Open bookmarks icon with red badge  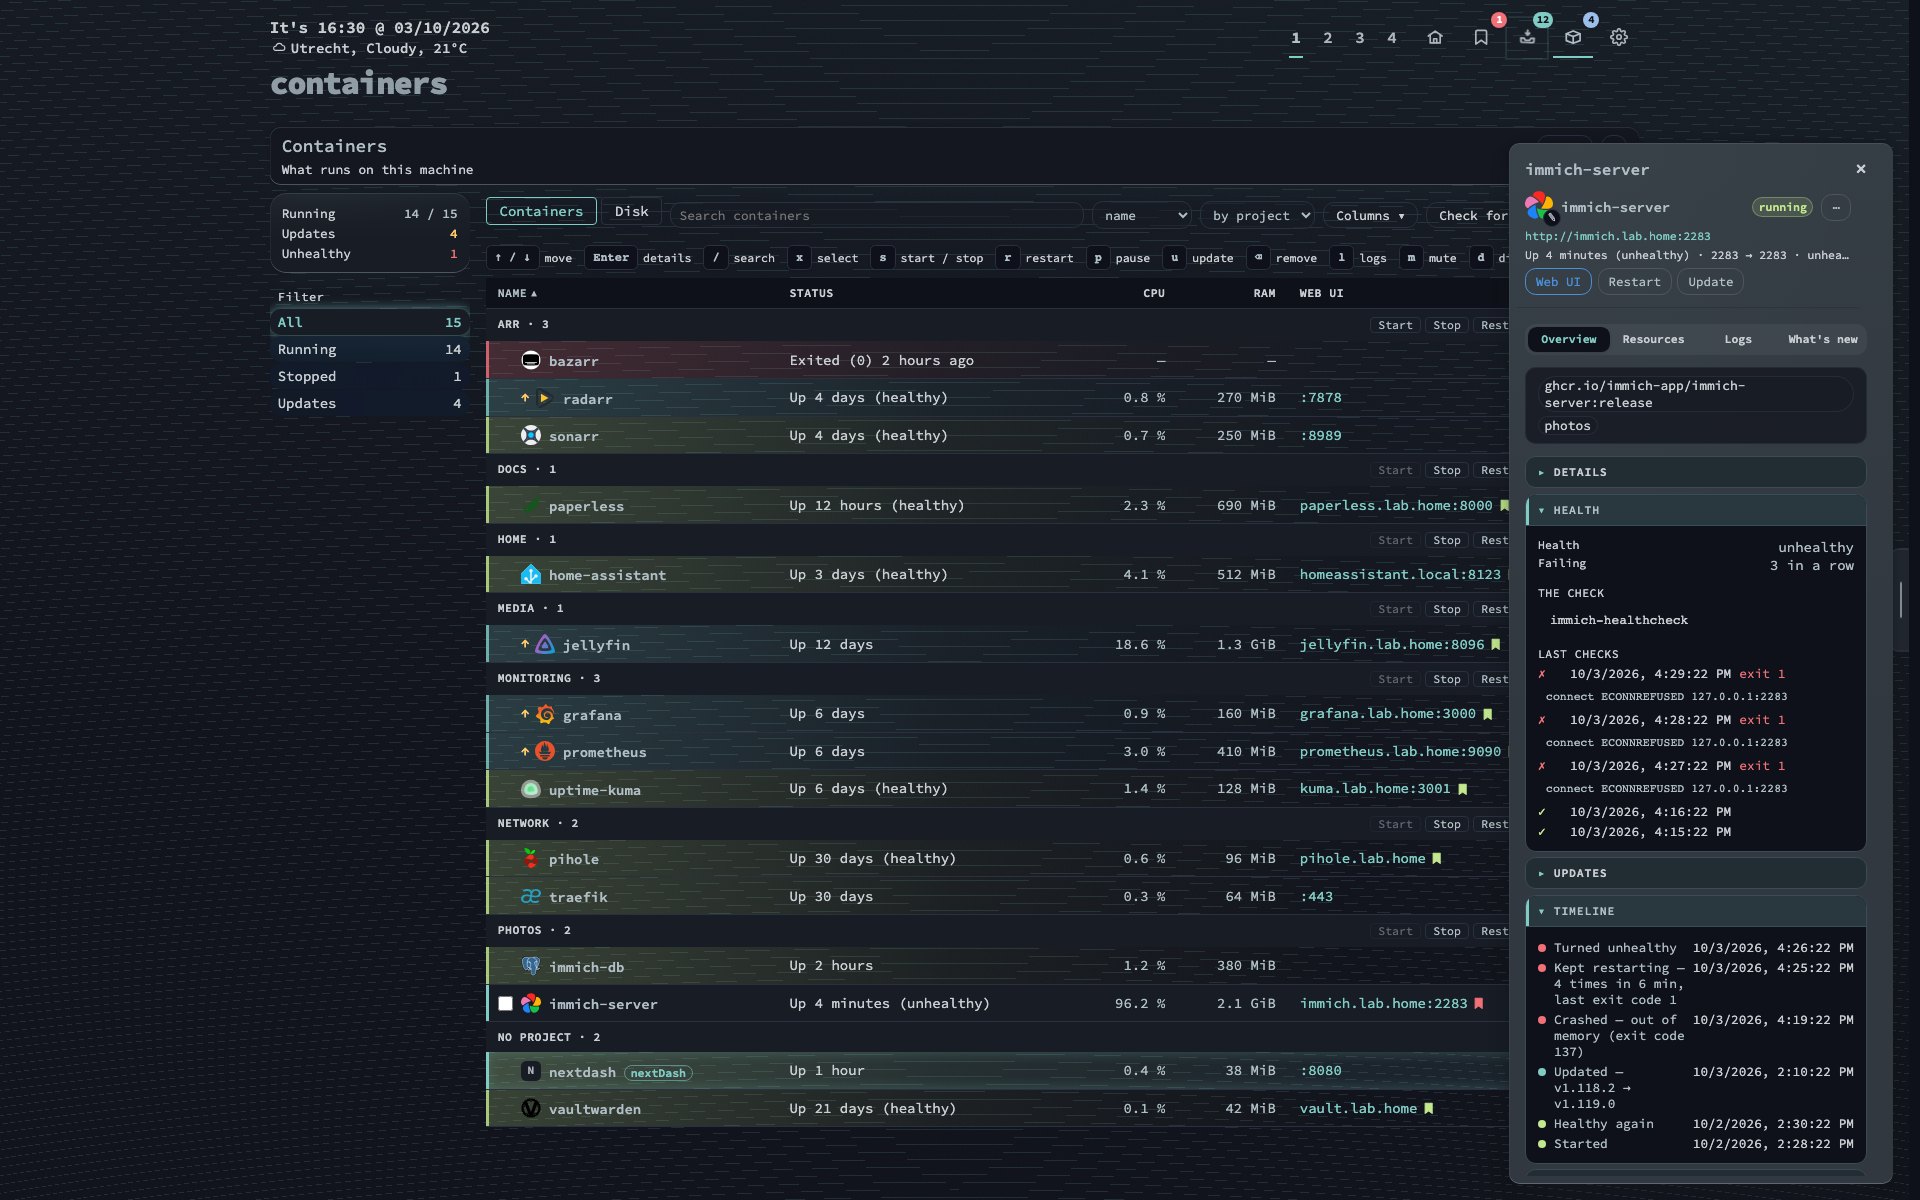(1481, 37)
